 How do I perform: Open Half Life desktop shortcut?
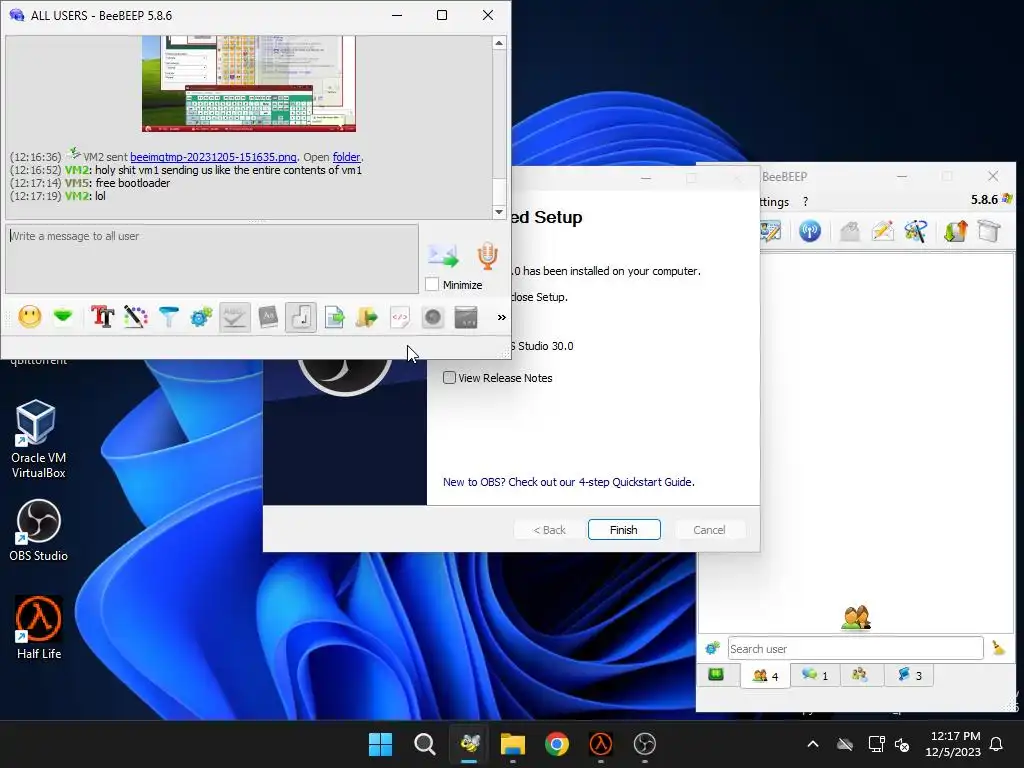pyautogui.click(x=39, y=628)
